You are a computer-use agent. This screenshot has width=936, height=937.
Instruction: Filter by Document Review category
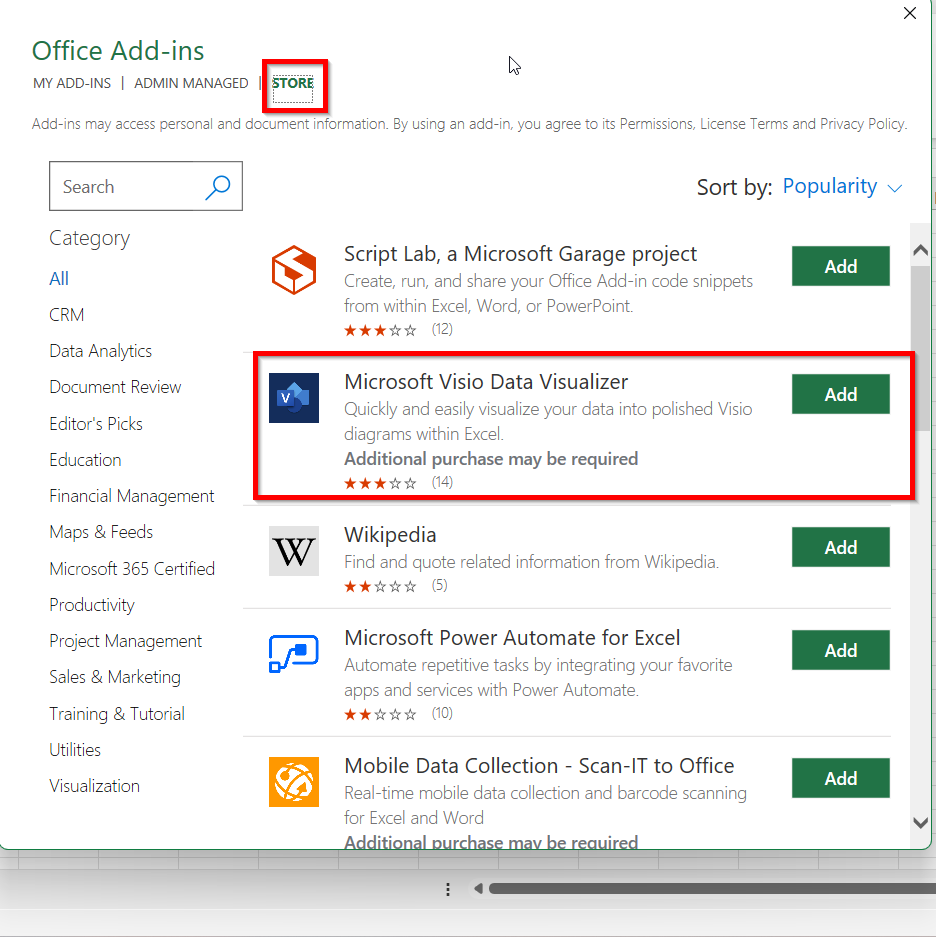(x=115, y=387)
